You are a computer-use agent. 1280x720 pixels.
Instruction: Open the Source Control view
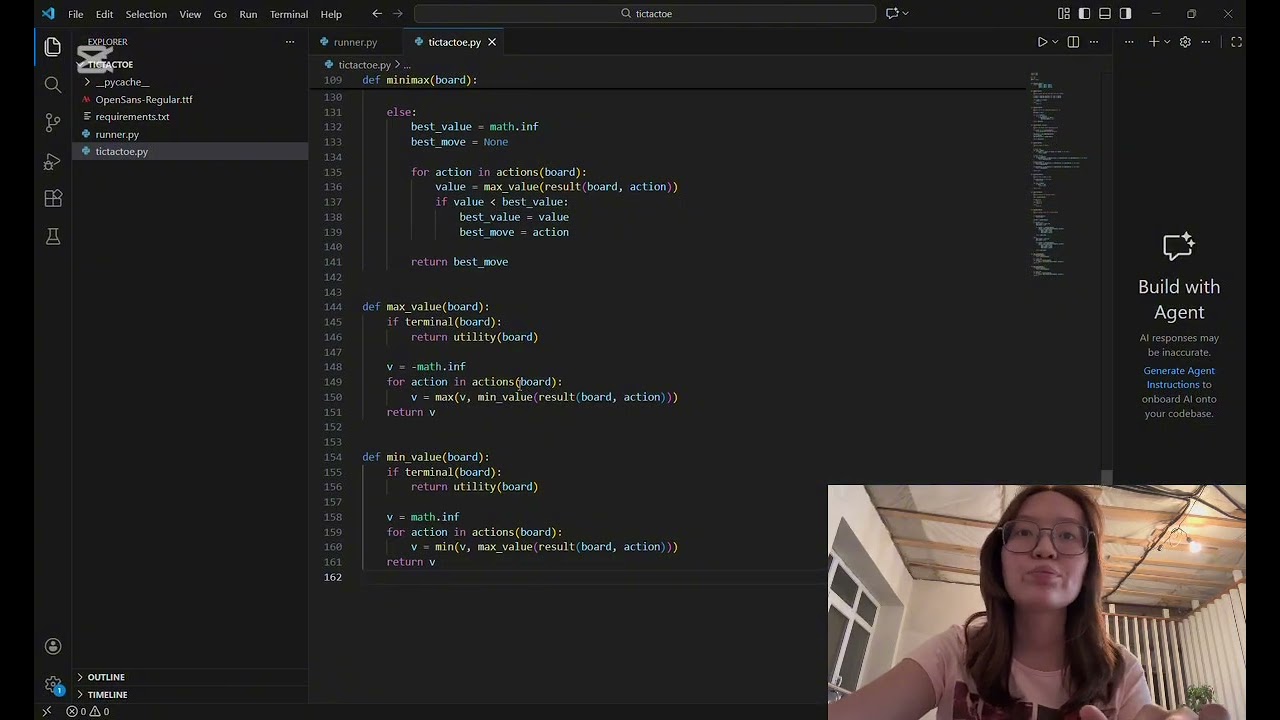tap(53, 123)
